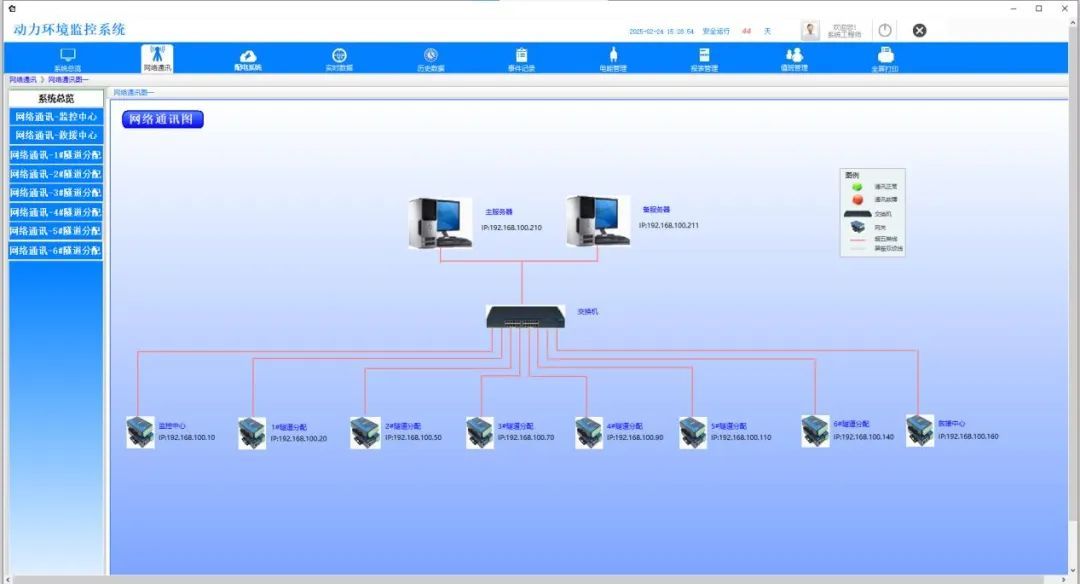Click the 3#隧道分配 gateway device icon
The image size is (1080, 584).
pos(480,433)
